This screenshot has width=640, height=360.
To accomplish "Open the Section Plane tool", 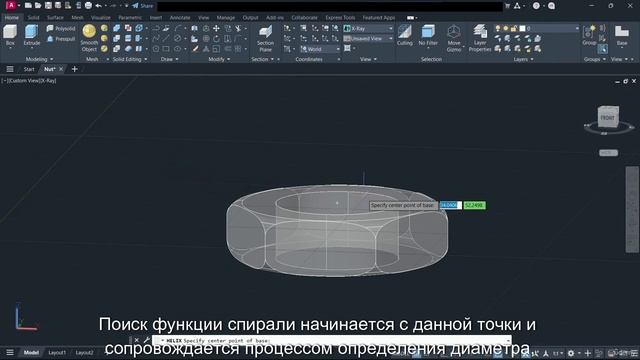I will click(265, 38).
